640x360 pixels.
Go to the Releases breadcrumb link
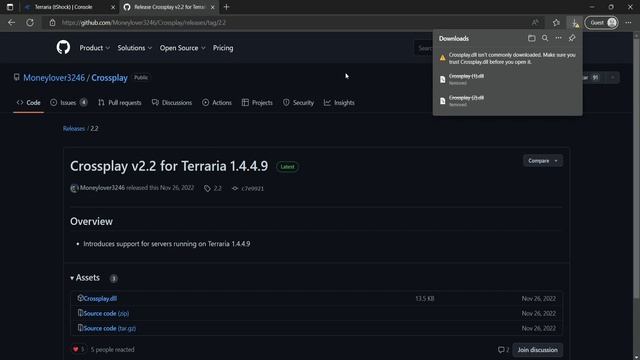(74, 129)
